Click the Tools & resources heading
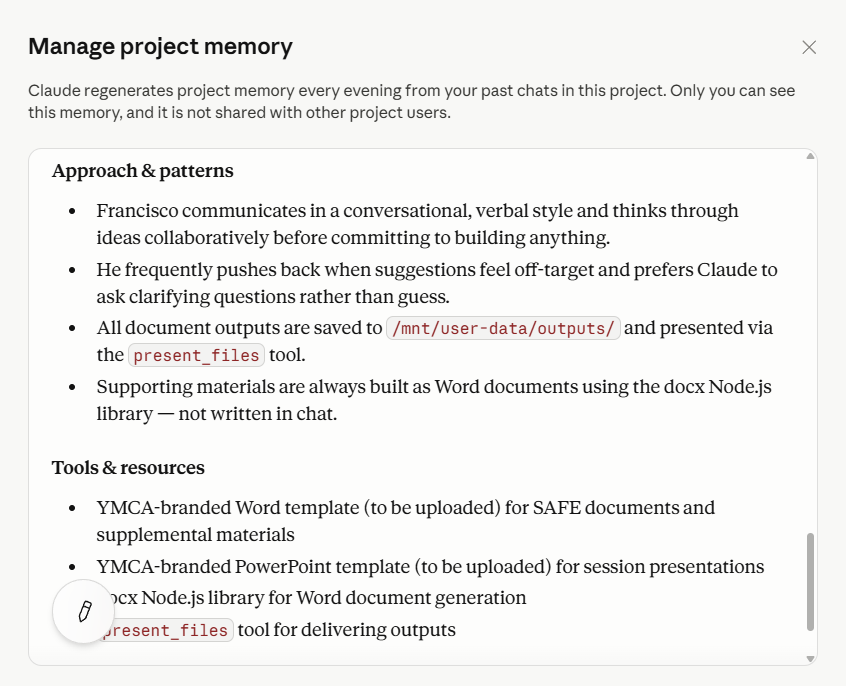Screen dimensions: 846x686 [128, 467]
